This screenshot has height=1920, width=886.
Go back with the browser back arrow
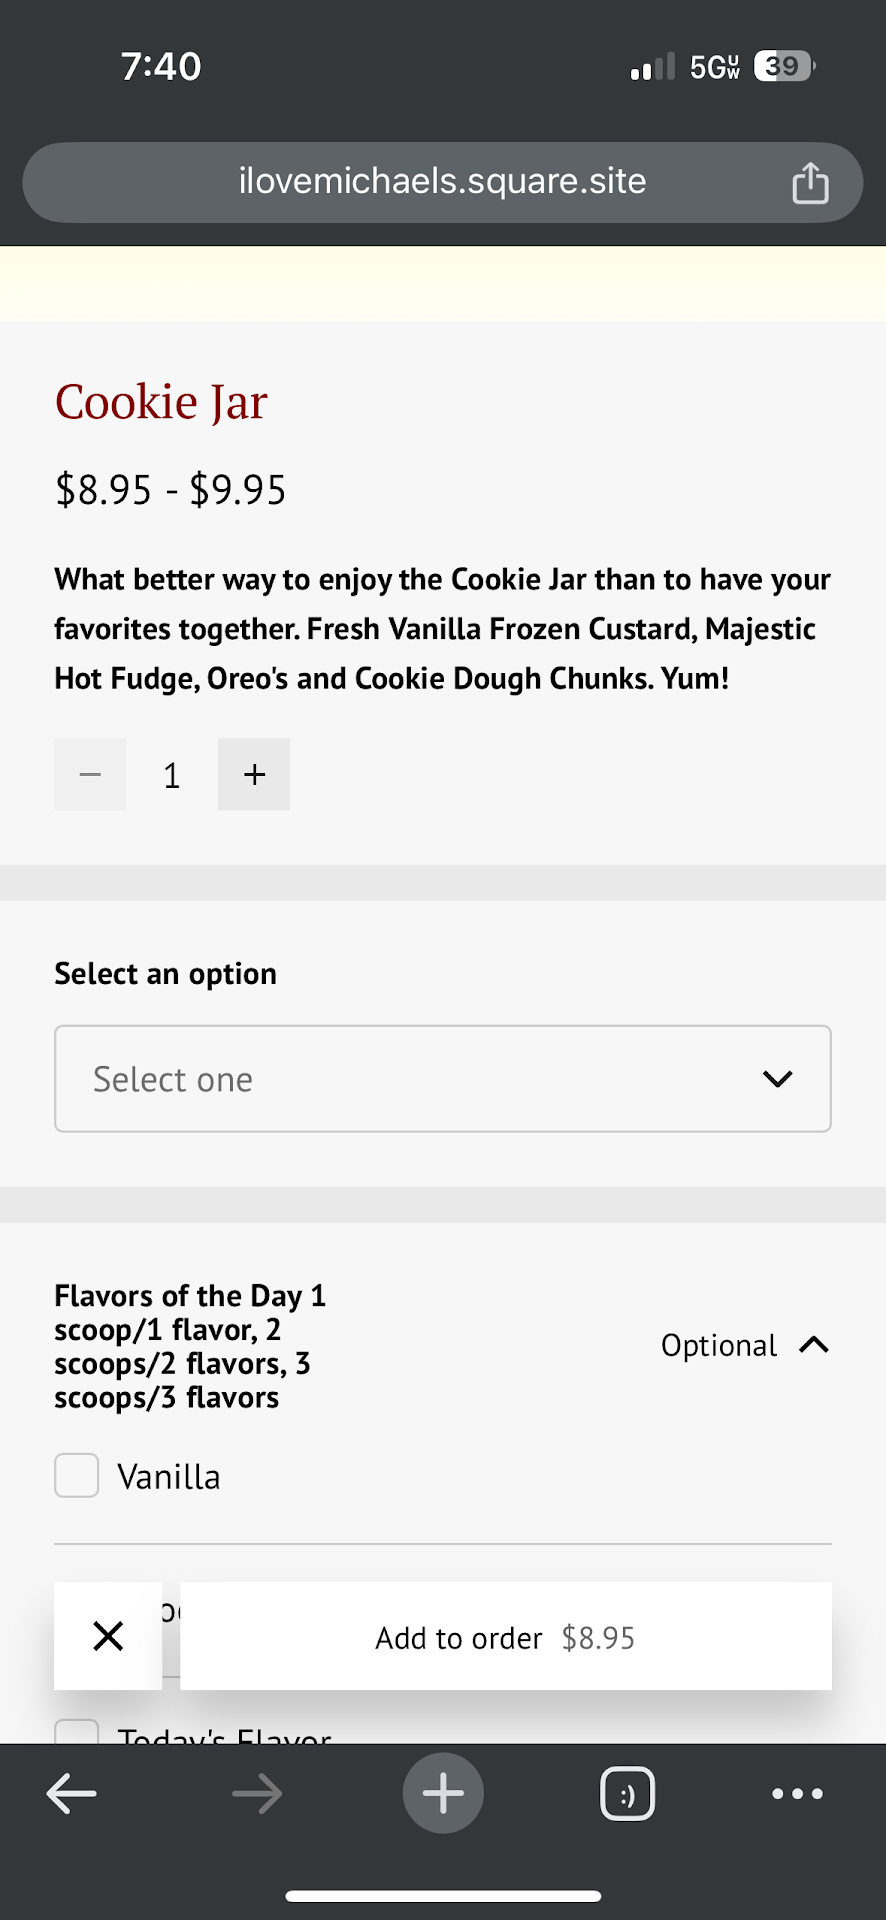(72, 1793)
